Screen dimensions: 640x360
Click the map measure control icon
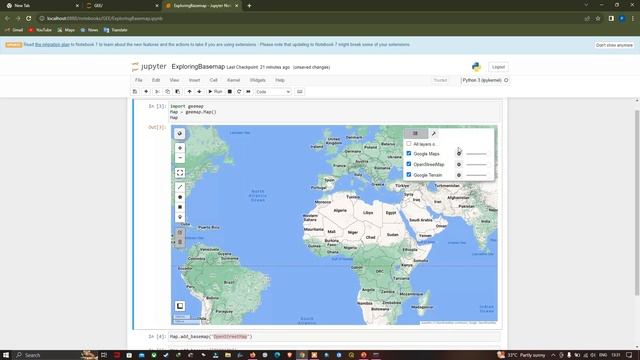tap(180, 306)
